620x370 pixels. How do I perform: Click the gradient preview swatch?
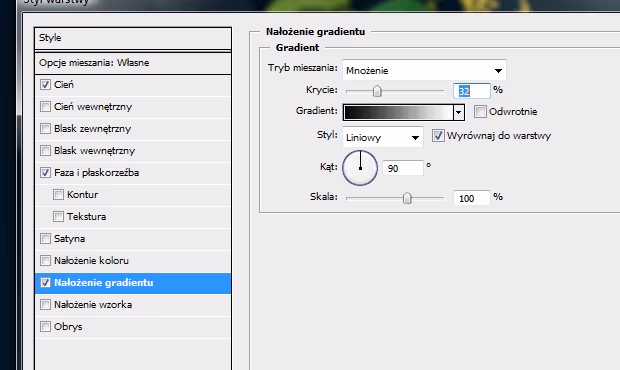coord(399,113)
